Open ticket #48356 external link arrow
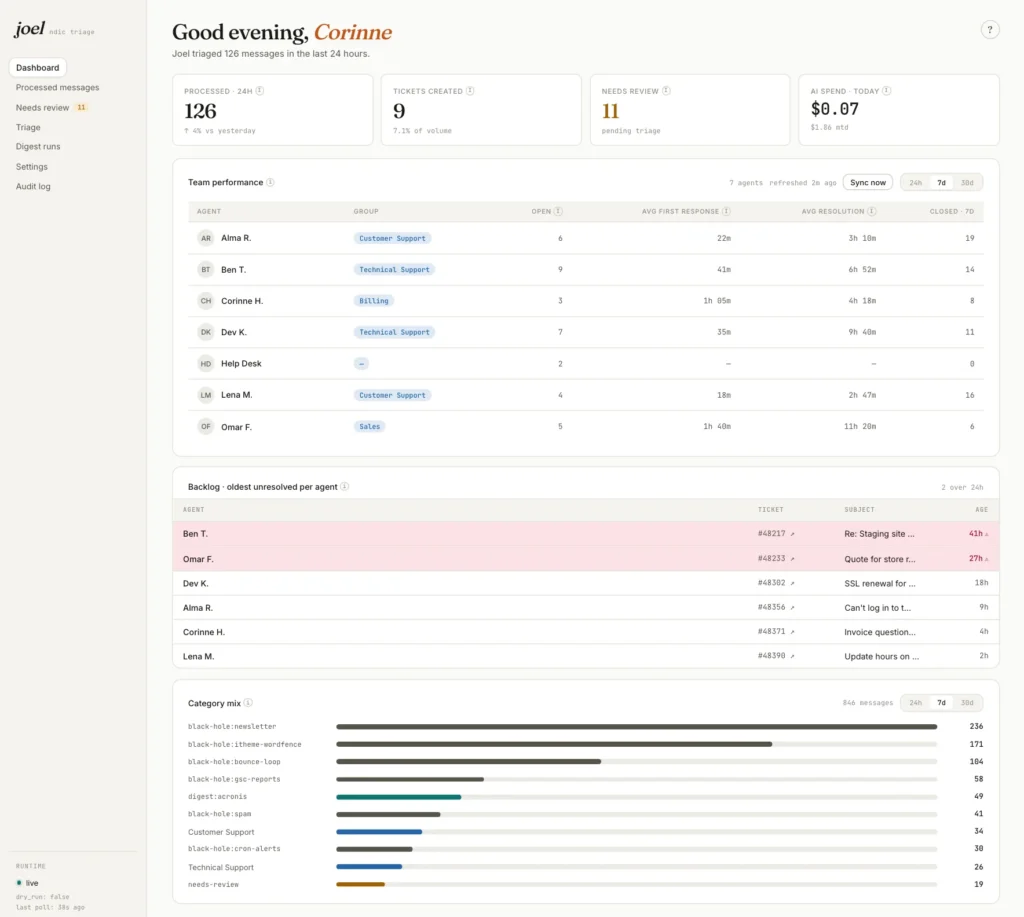1024x917 pixels. [x=793, y=607]
